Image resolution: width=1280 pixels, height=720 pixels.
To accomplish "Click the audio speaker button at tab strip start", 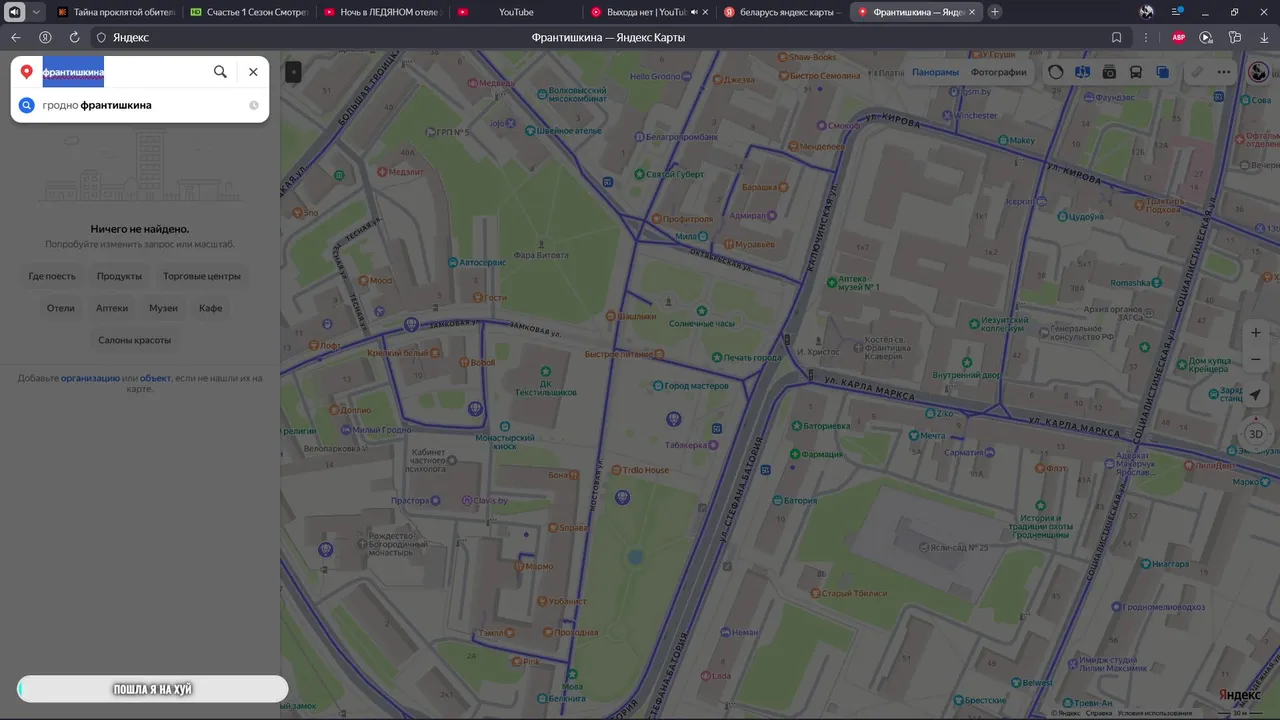I will [x=15, y=12].
